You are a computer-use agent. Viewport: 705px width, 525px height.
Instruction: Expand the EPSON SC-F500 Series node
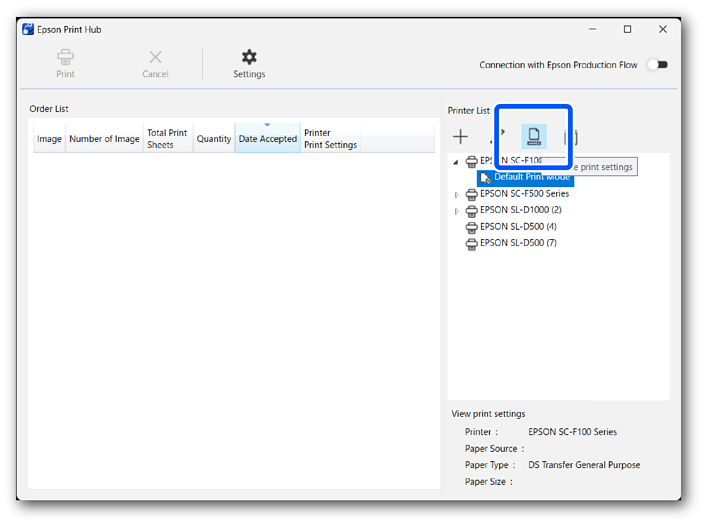click(457, 195)
